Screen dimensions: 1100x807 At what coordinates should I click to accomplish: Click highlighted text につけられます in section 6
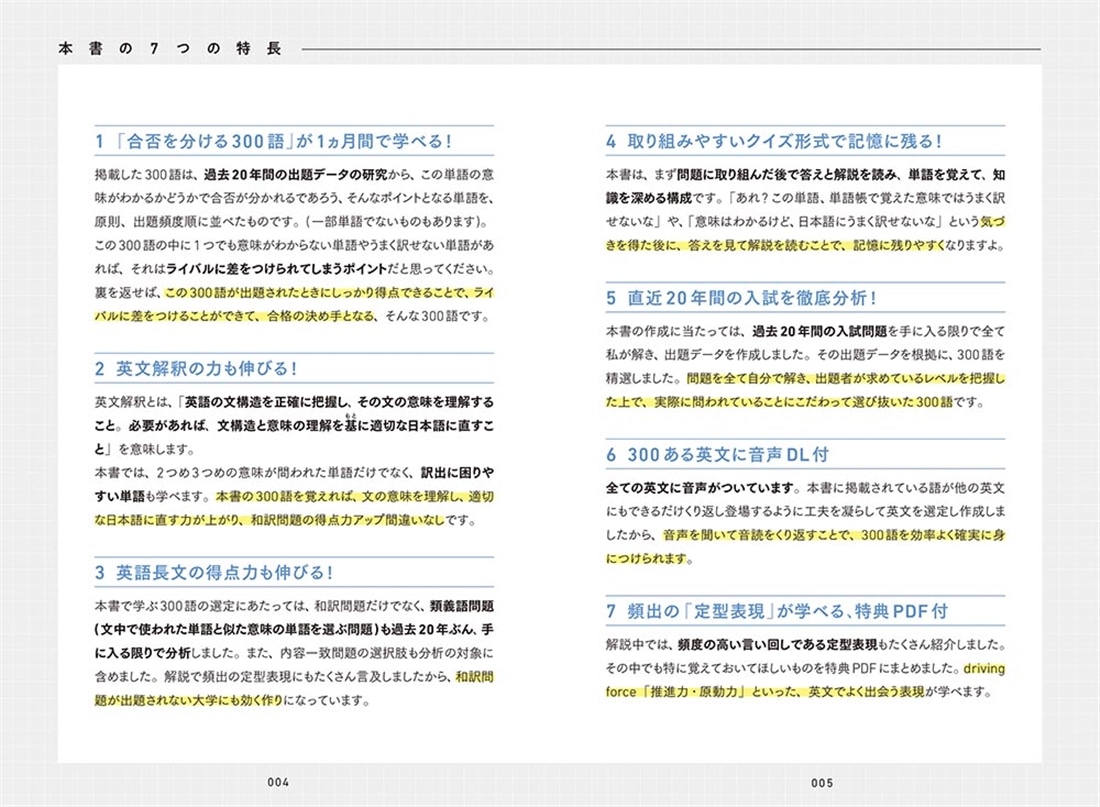(648, 559)
